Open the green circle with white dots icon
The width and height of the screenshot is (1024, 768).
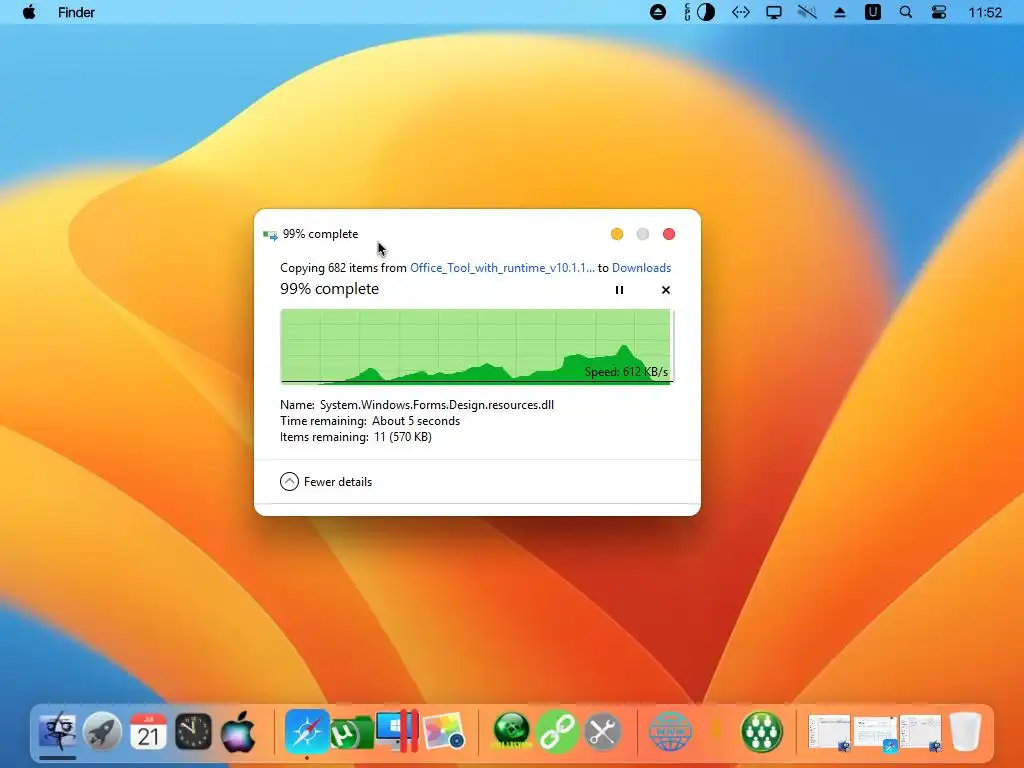(762, 731)
